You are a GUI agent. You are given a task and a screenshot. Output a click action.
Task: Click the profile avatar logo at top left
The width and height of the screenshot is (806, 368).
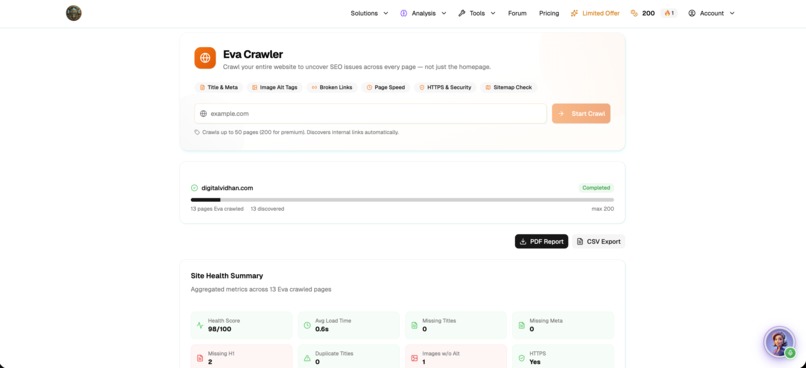(74, 13)
